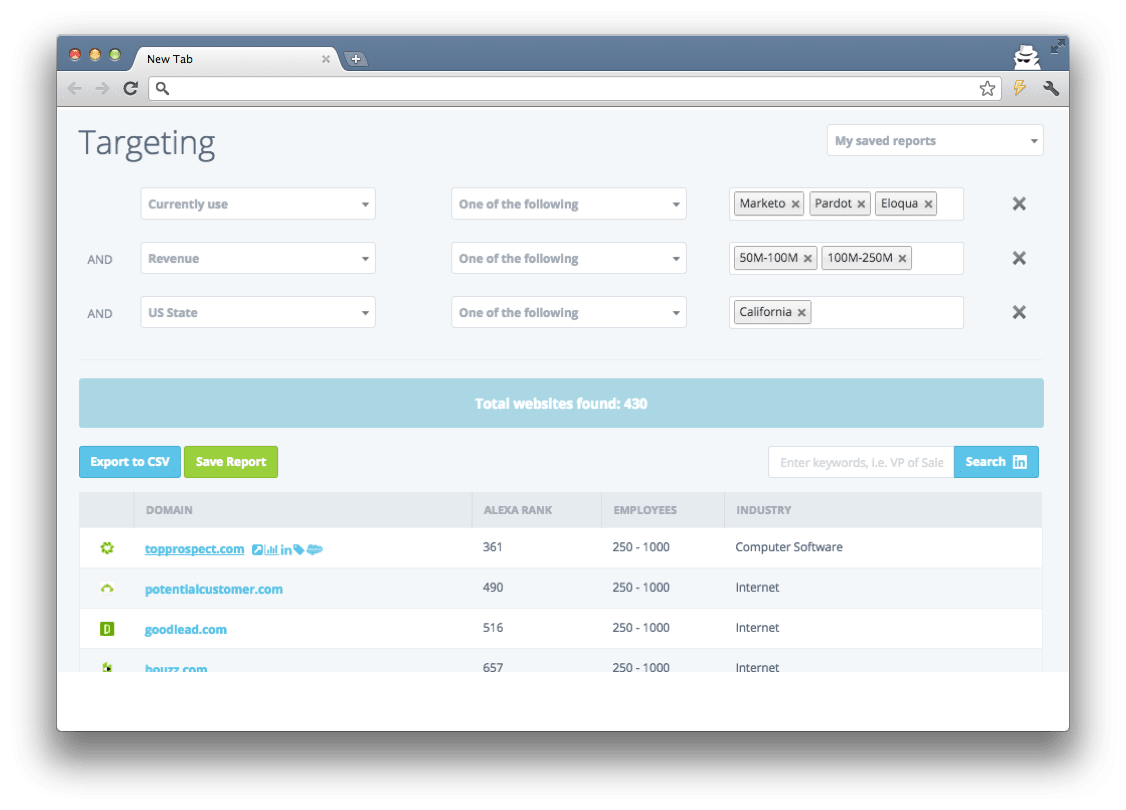1126x810 pixels.
Task: Sort by ALEXA RANK column header
Action: click(x=518, y=510)
